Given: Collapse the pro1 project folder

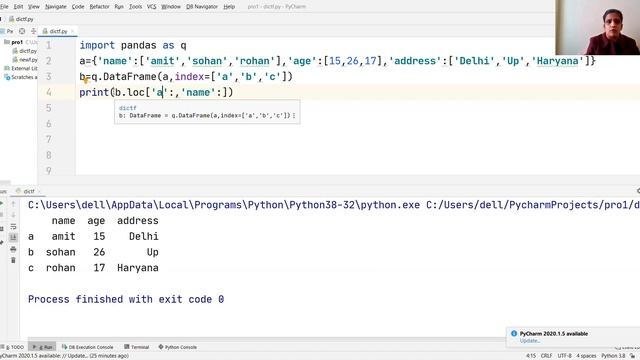Looking at the screenshot, I should click(x=17, y=42).
